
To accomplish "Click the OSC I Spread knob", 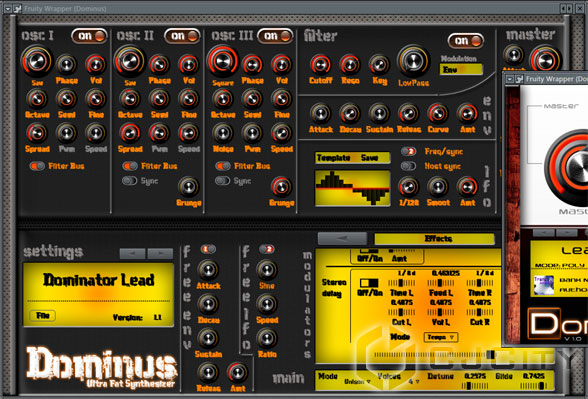I will [37, 133].
